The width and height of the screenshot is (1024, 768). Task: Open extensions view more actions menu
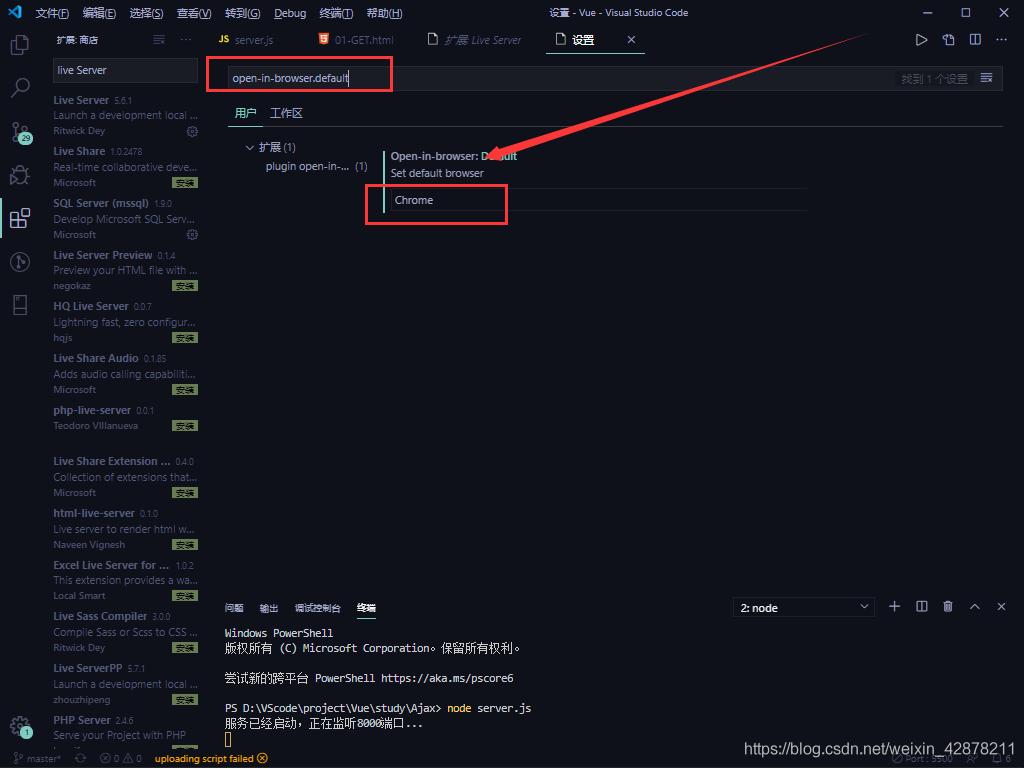pyautogui.click(x=186, y=40)
